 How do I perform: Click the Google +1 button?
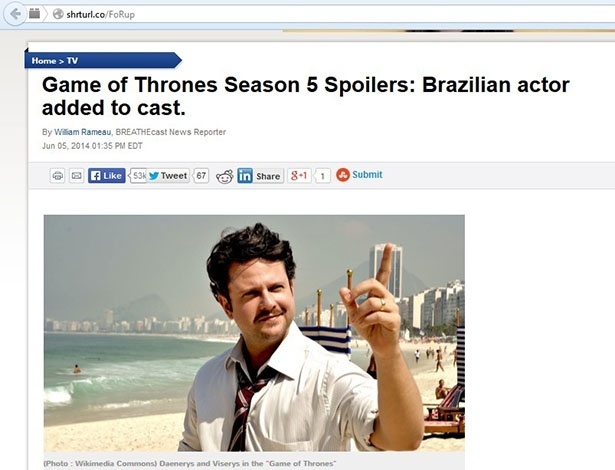click(299, 175)
